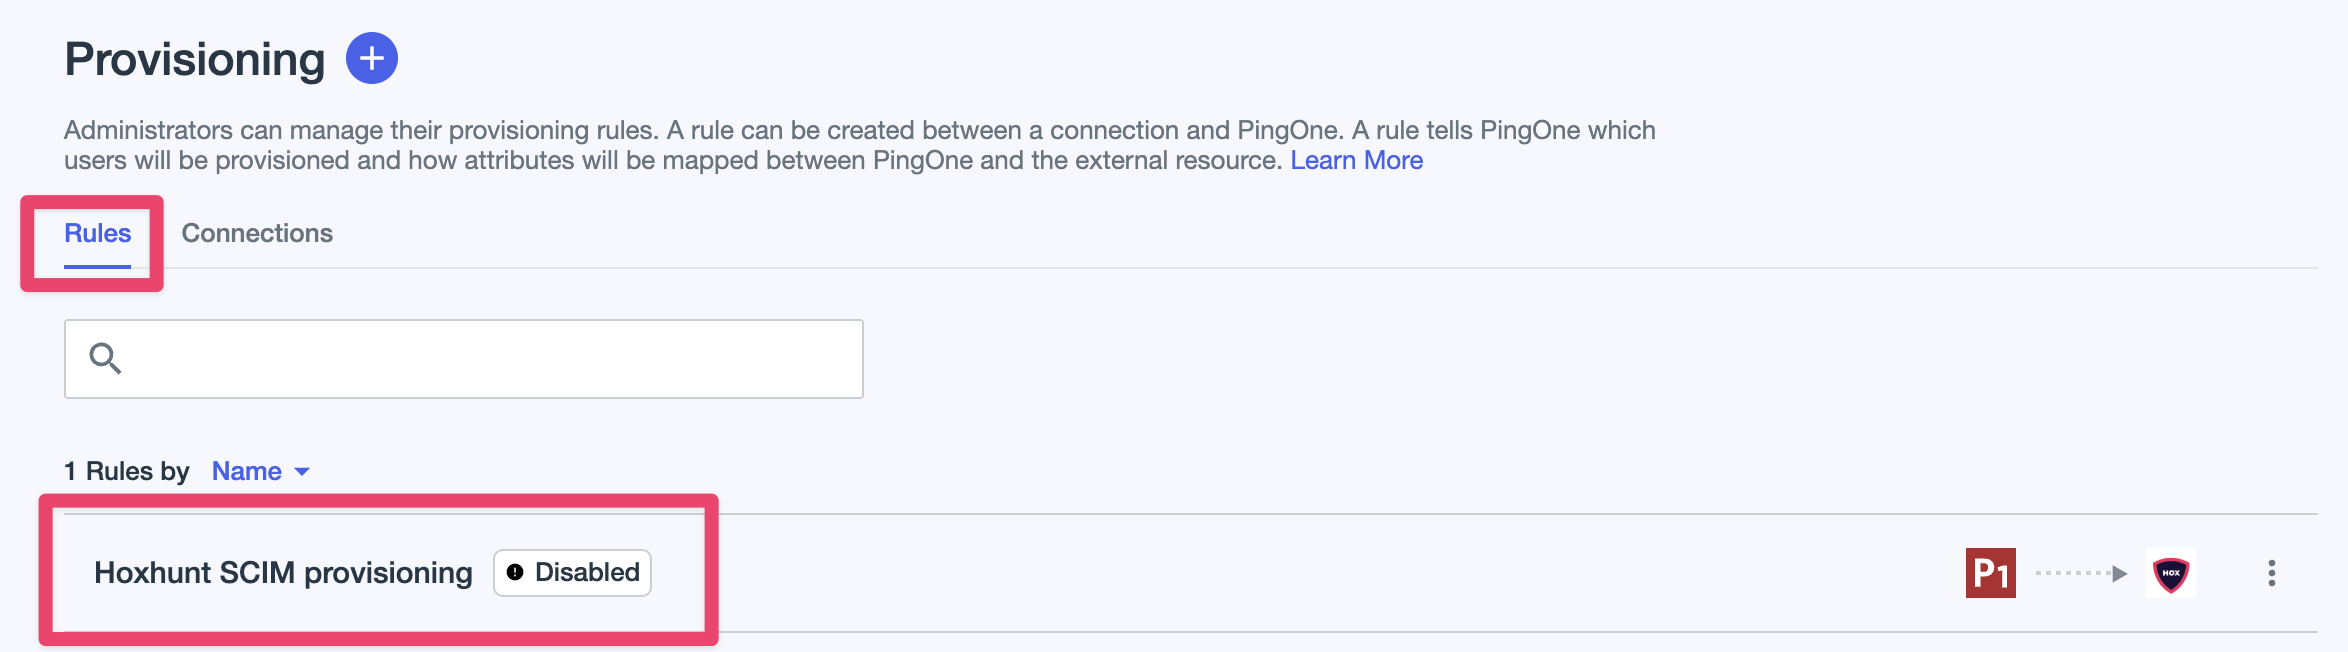Click the "1 Rules by" count label

[x=127, y=471]
